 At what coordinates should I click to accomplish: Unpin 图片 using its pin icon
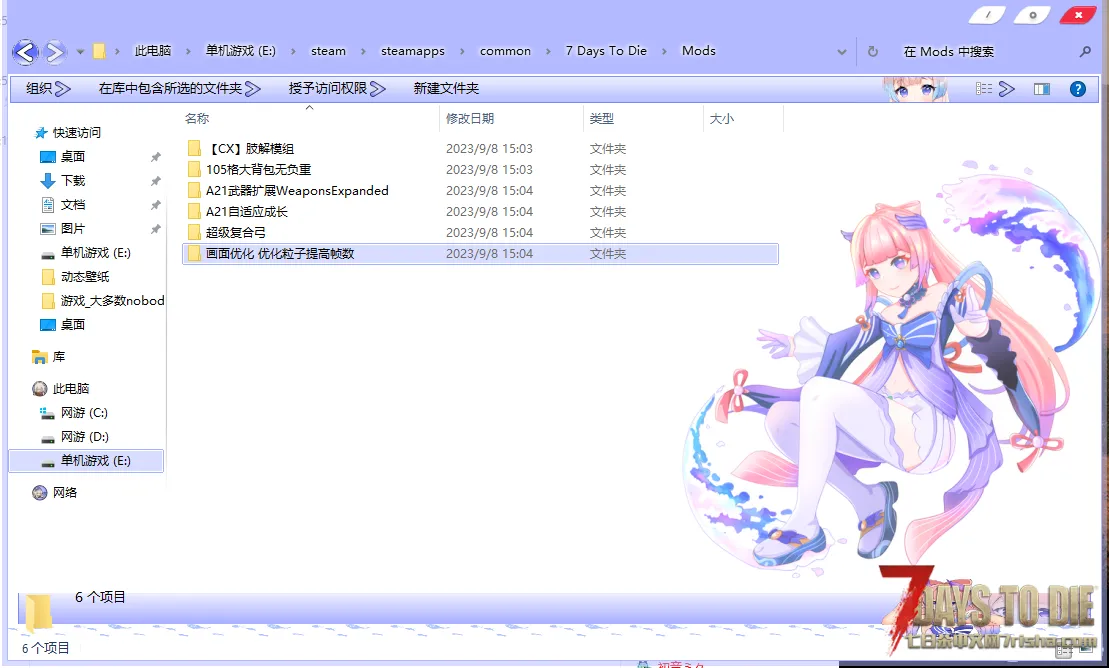point(156,229)
